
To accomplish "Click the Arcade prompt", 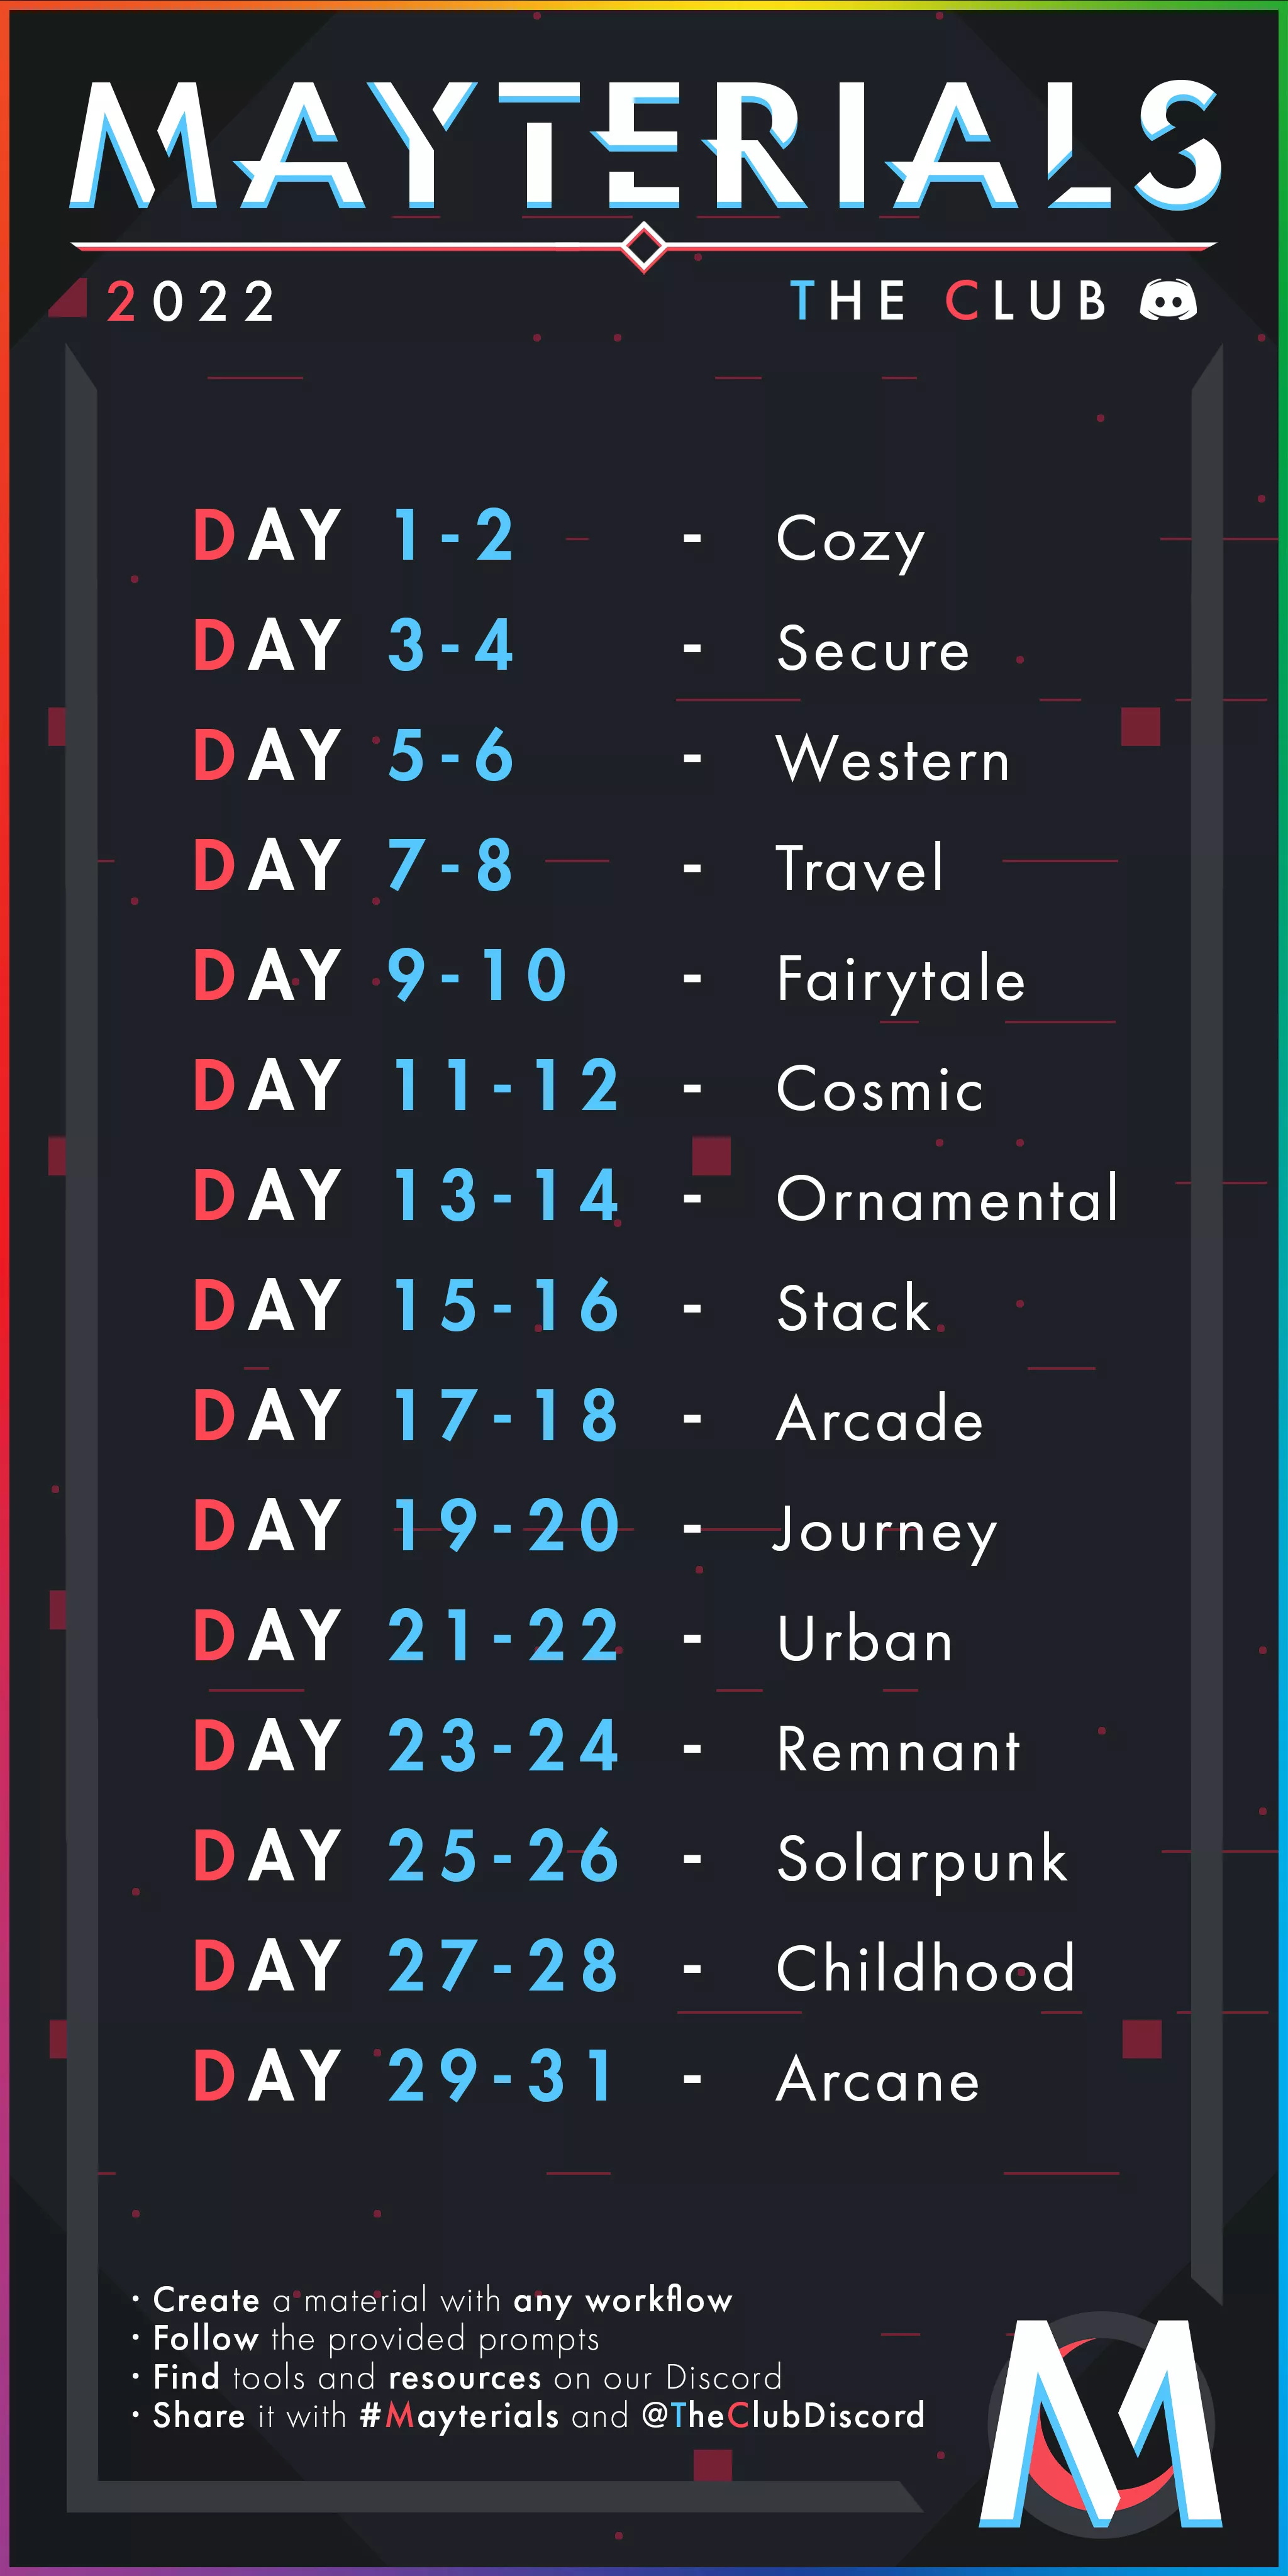I will pyautogui.click(x=880, y=1419).
